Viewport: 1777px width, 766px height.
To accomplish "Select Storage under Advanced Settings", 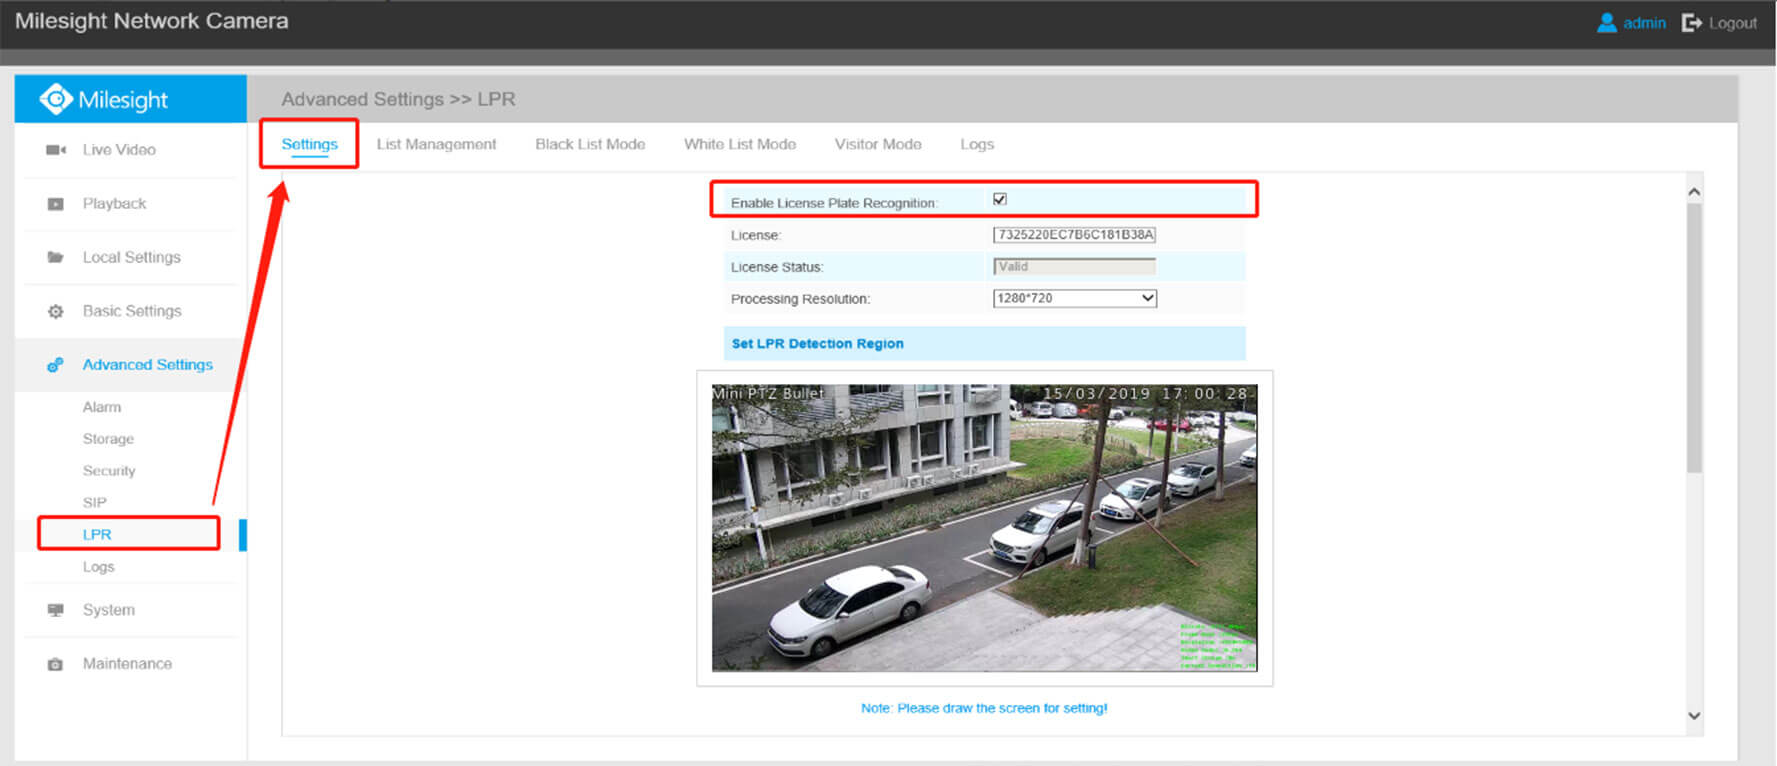I will tap(108, 439).
